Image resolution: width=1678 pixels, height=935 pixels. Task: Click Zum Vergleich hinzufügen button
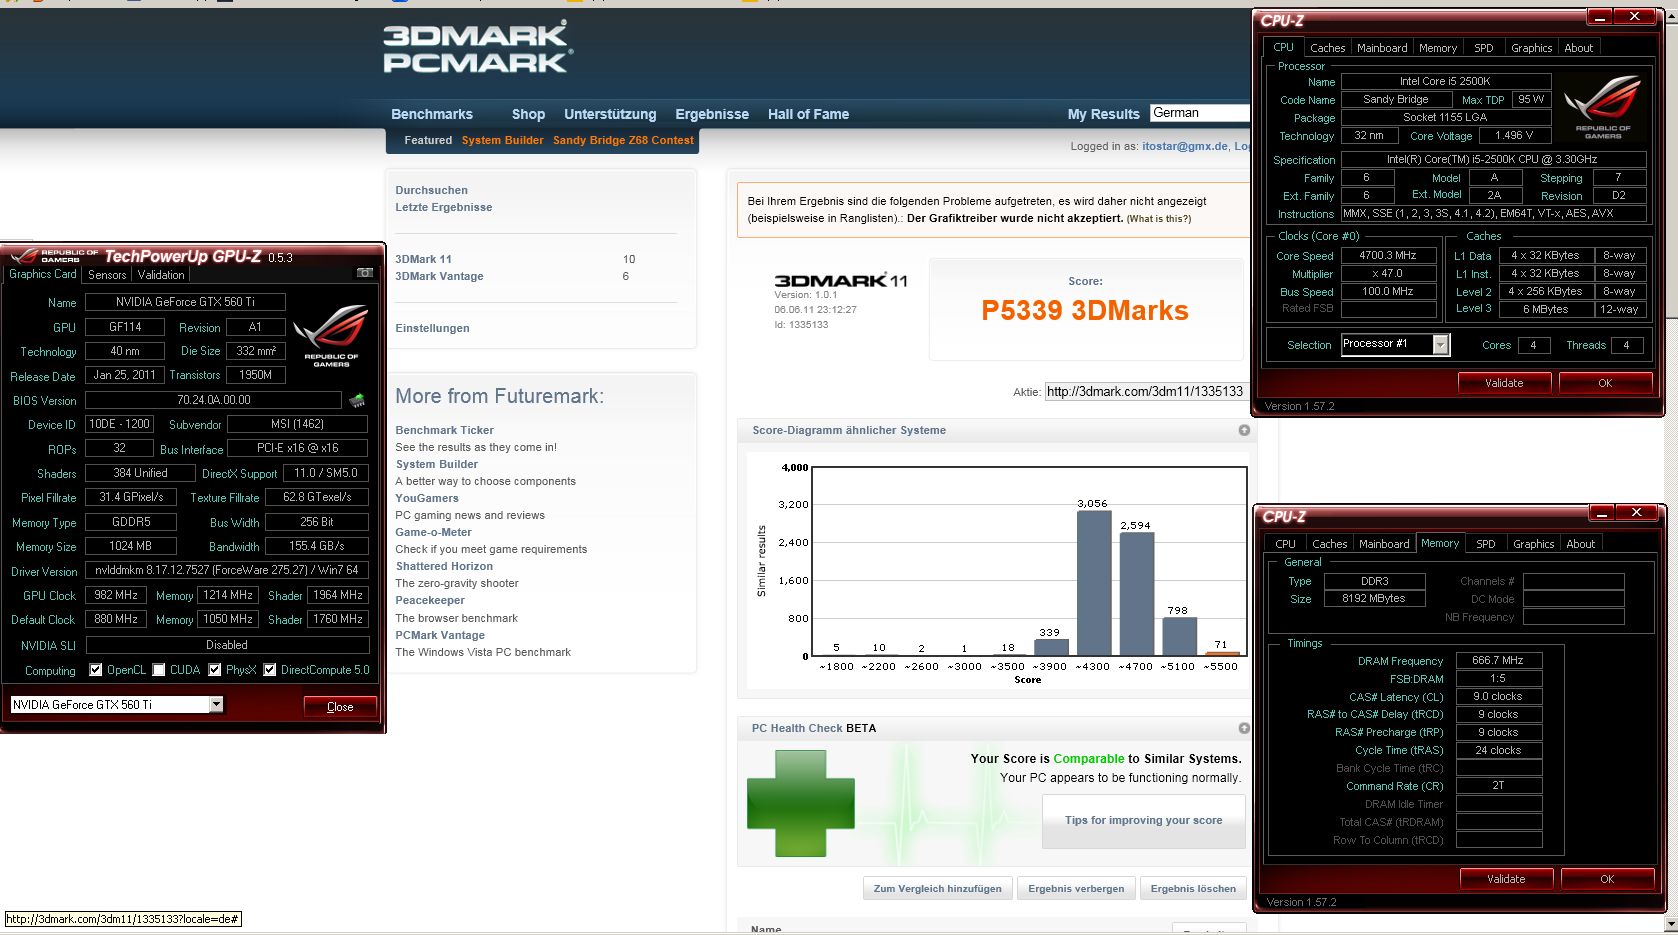coord(938,889)
